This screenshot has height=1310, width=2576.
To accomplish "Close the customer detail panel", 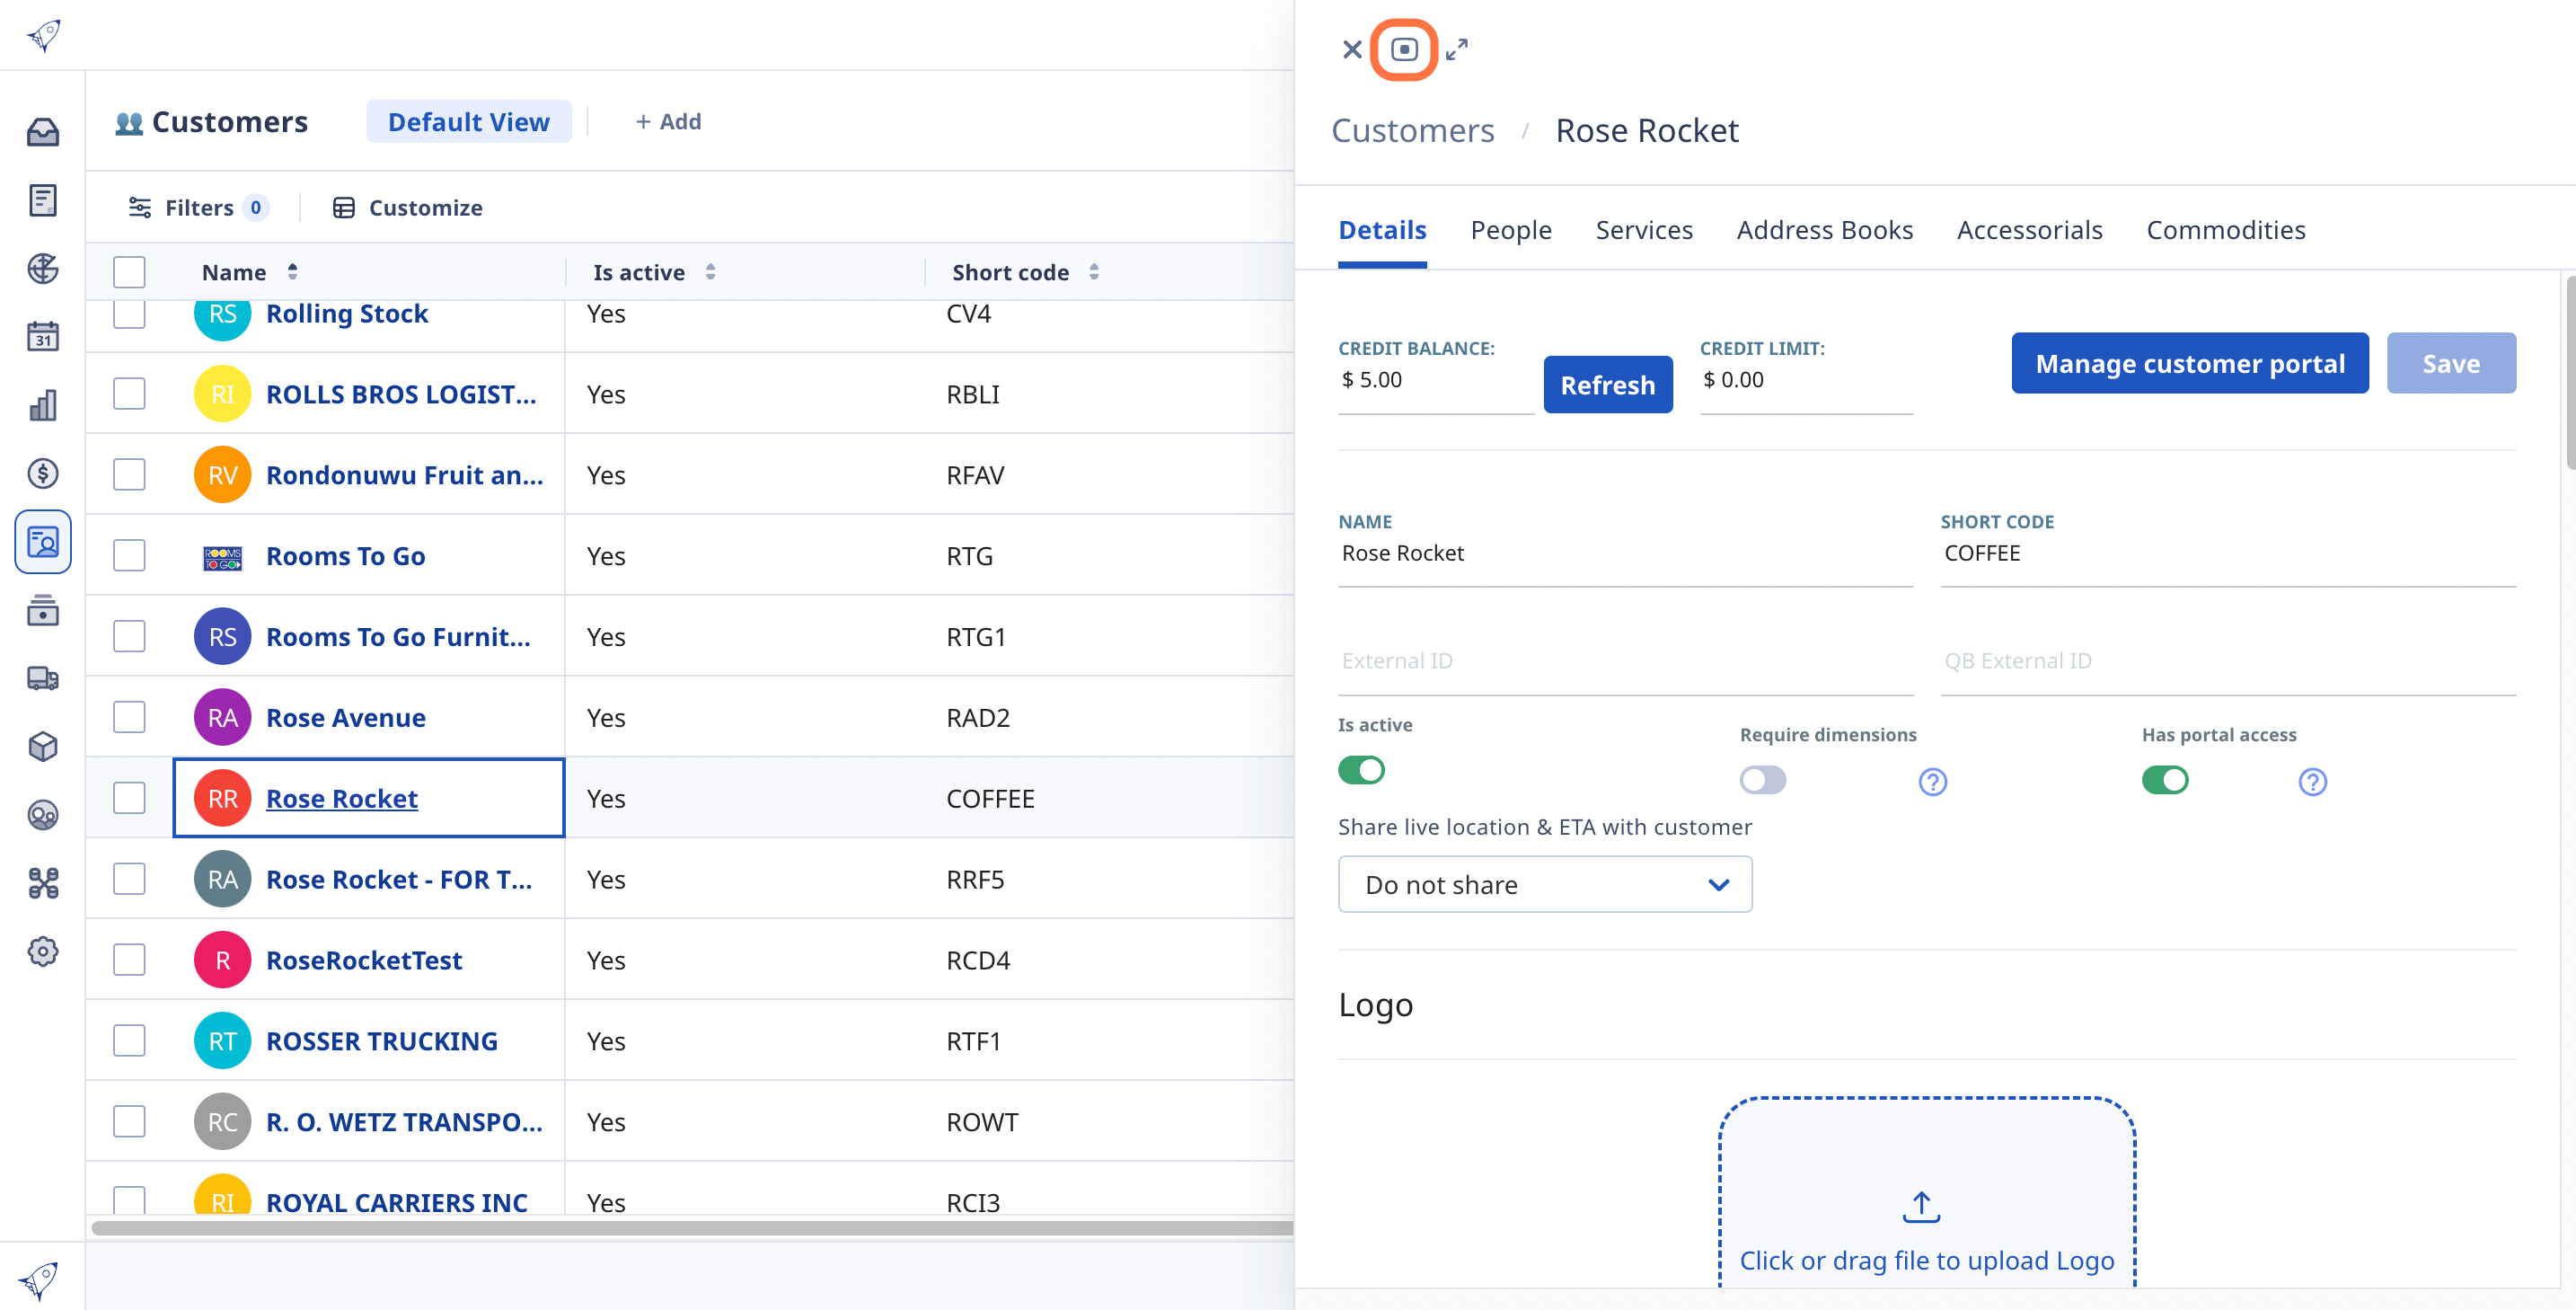I will coord(1352,49).
